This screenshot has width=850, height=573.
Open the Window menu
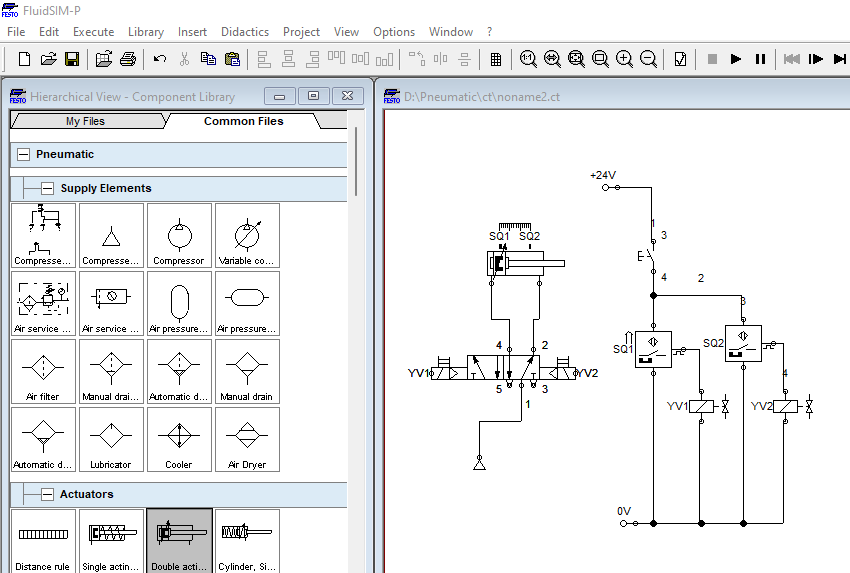[451, 32]
